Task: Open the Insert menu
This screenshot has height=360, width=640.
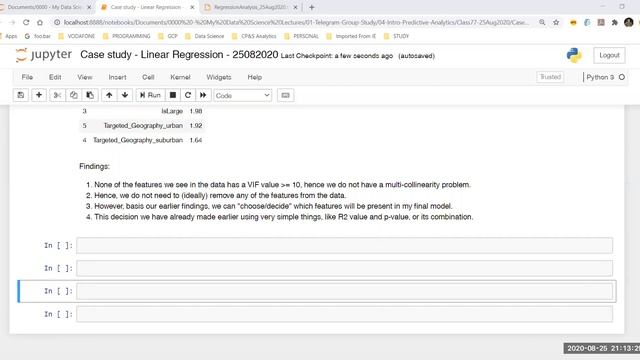Action: tap(117, 77)
